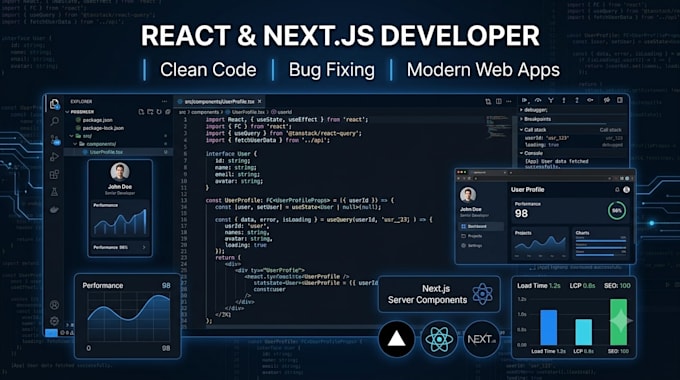The height and width of the screenshot is (380, 680).
Task: Click the Continue debug toolbar icon
Action: tap(525, 100)
